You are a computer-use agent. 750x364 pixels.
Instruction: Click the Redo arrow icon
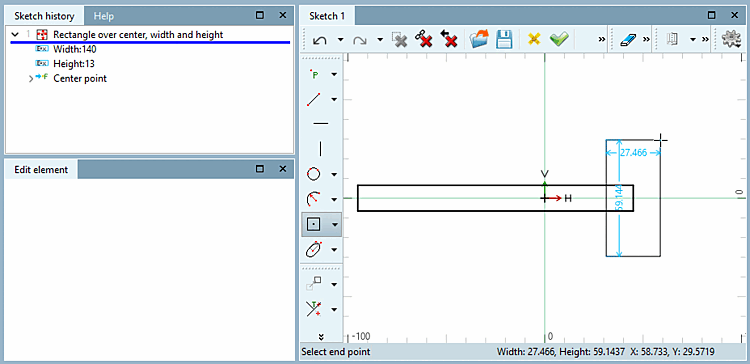tap(359, 40)
